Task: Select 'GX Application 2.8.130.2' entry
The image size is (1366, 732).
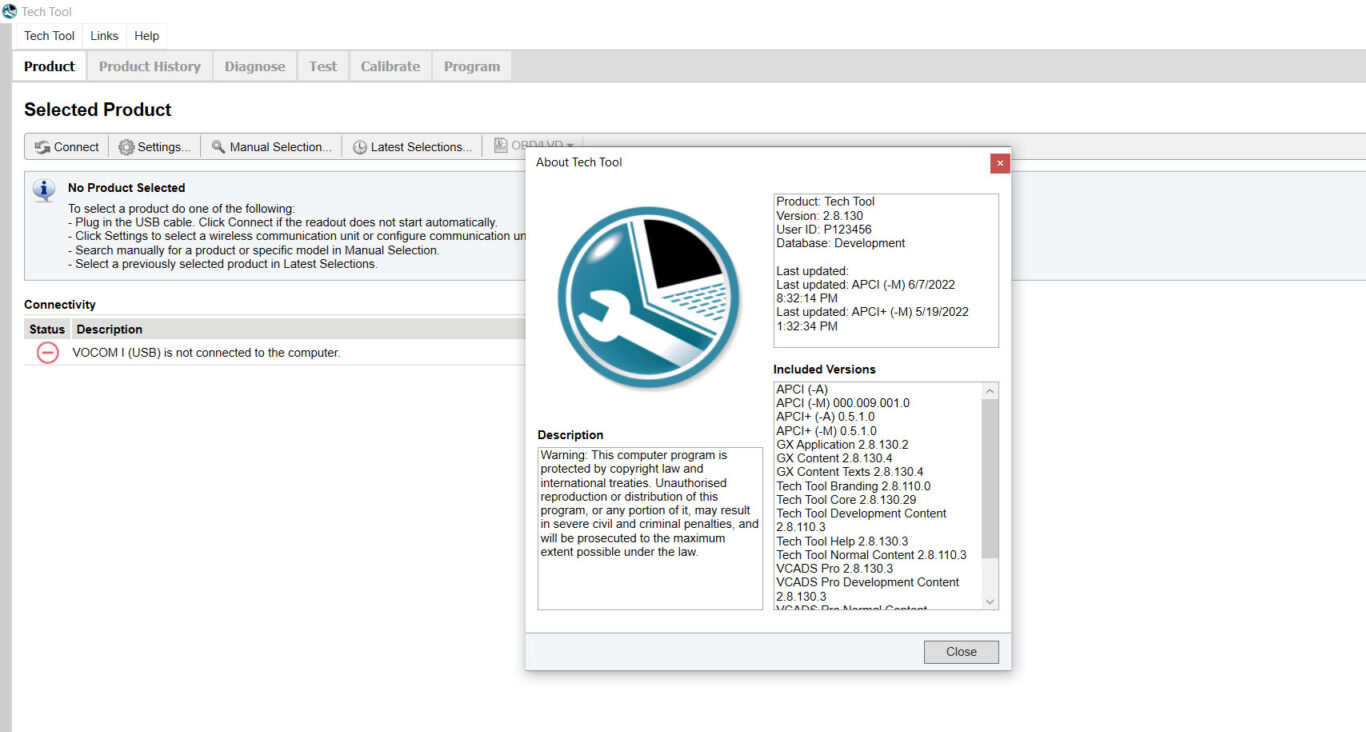Action: [x=842, y=445]
